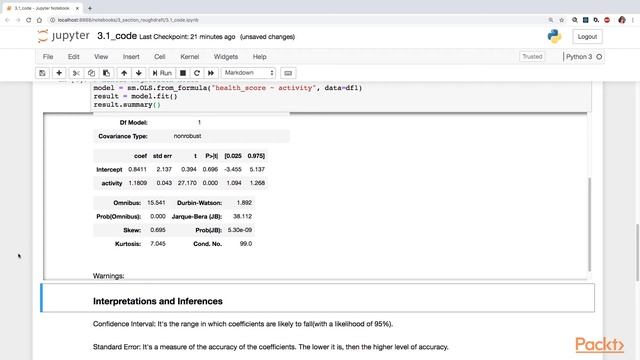Open the command palette keyboard icon
Viewport: 640px width, 360px height.
(x=288, y=73)
